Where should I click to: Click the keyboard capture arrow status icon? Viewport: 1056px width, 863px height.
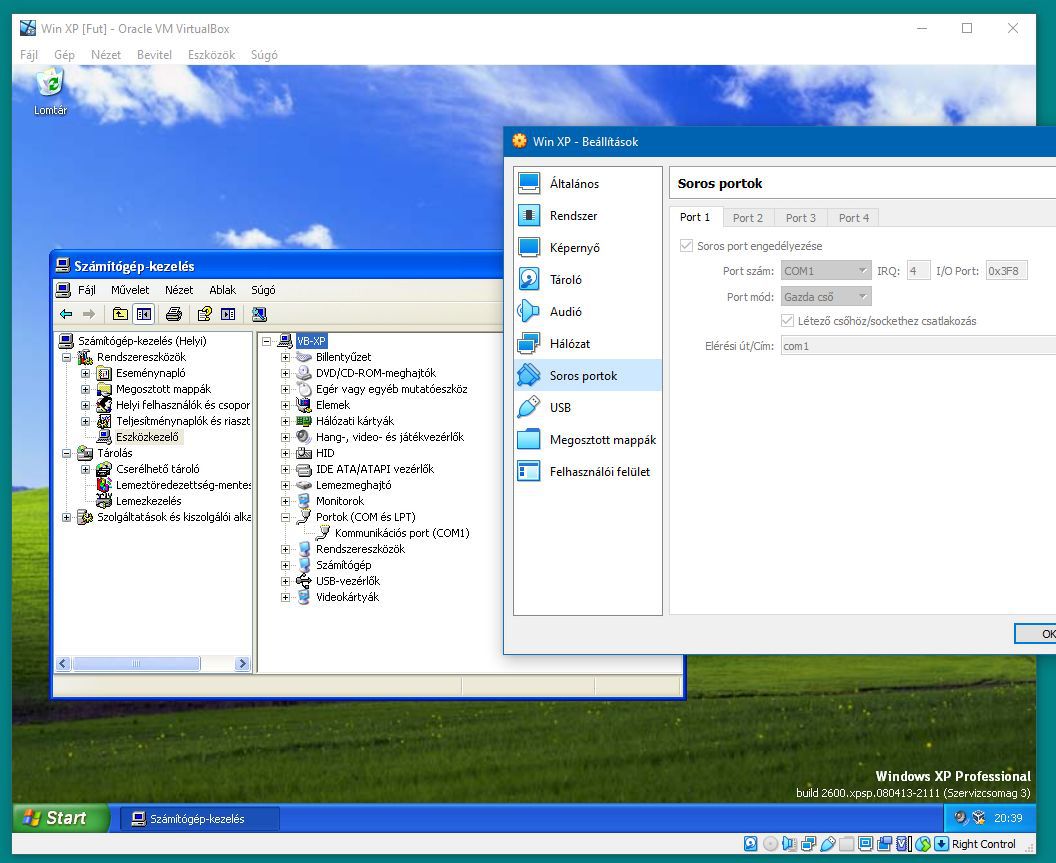pyautogui.click(x=942, y=843)
